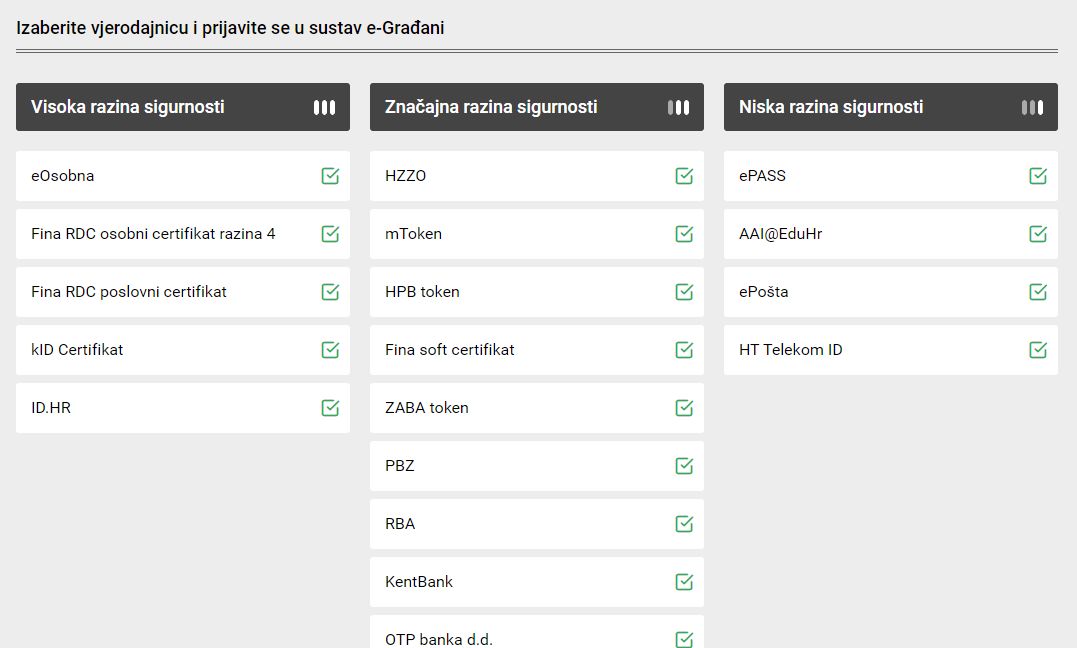
Task: Log in with Fina RDC poslovni certifikat
Action: click(183, 292)
